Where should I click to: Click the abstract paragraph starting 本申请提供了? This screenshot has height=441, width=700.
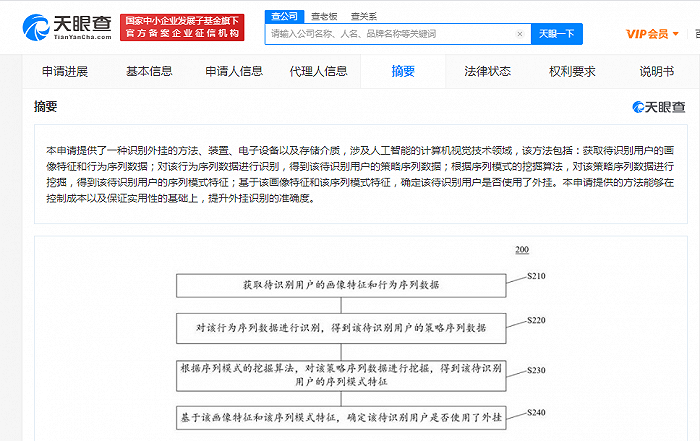click(360, 175)
